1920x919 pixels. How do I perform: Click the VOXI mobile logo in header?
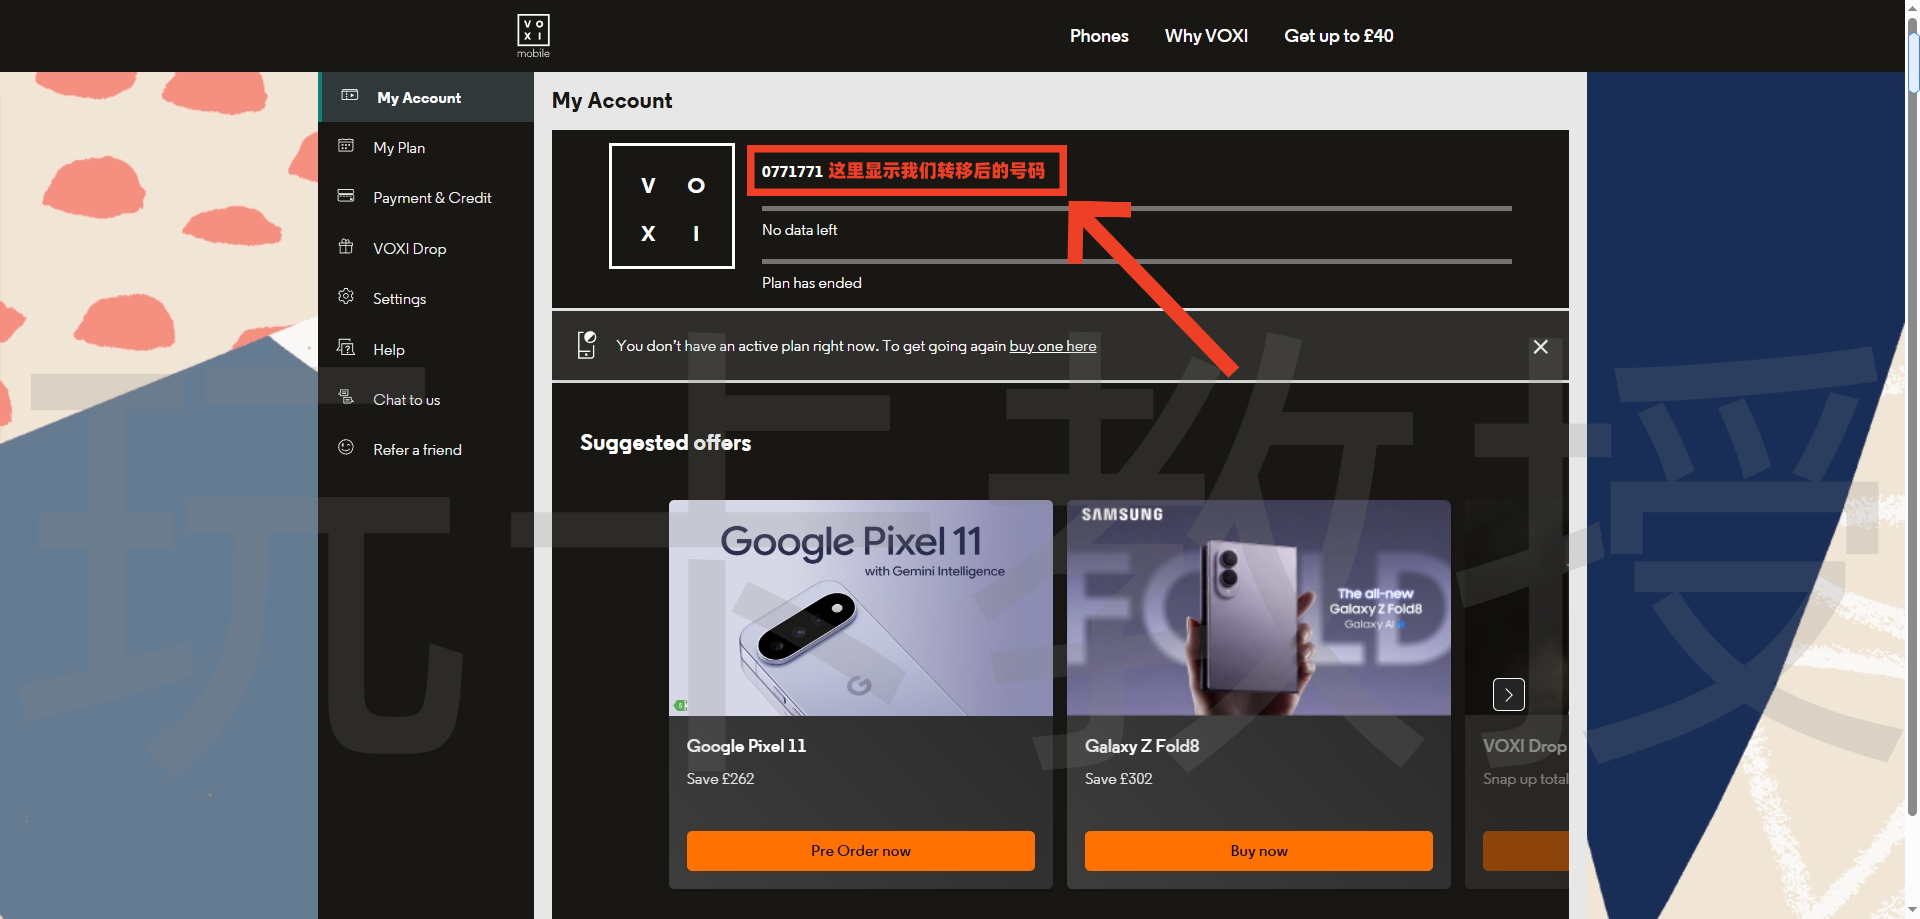pyautogui.click(x=533, y=36)
